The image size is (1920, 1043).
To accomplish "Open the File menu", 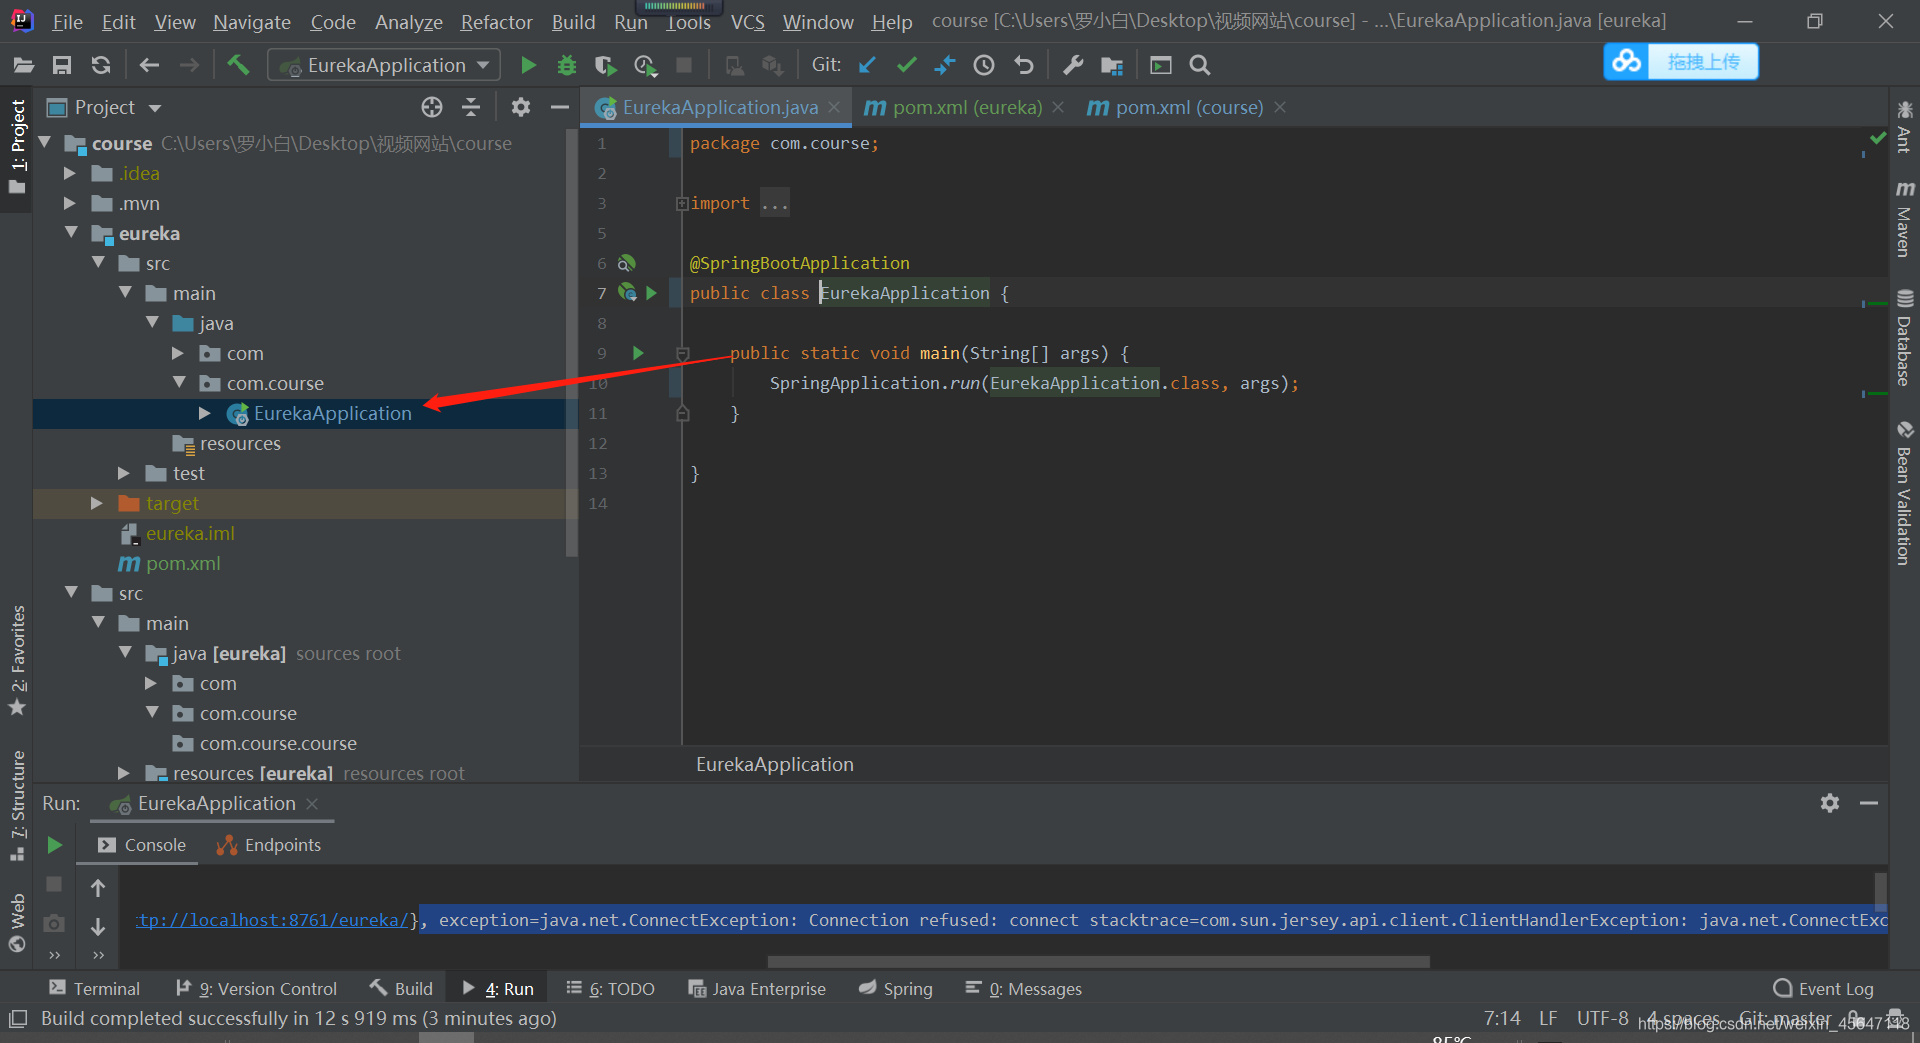I will click(67, 22).
